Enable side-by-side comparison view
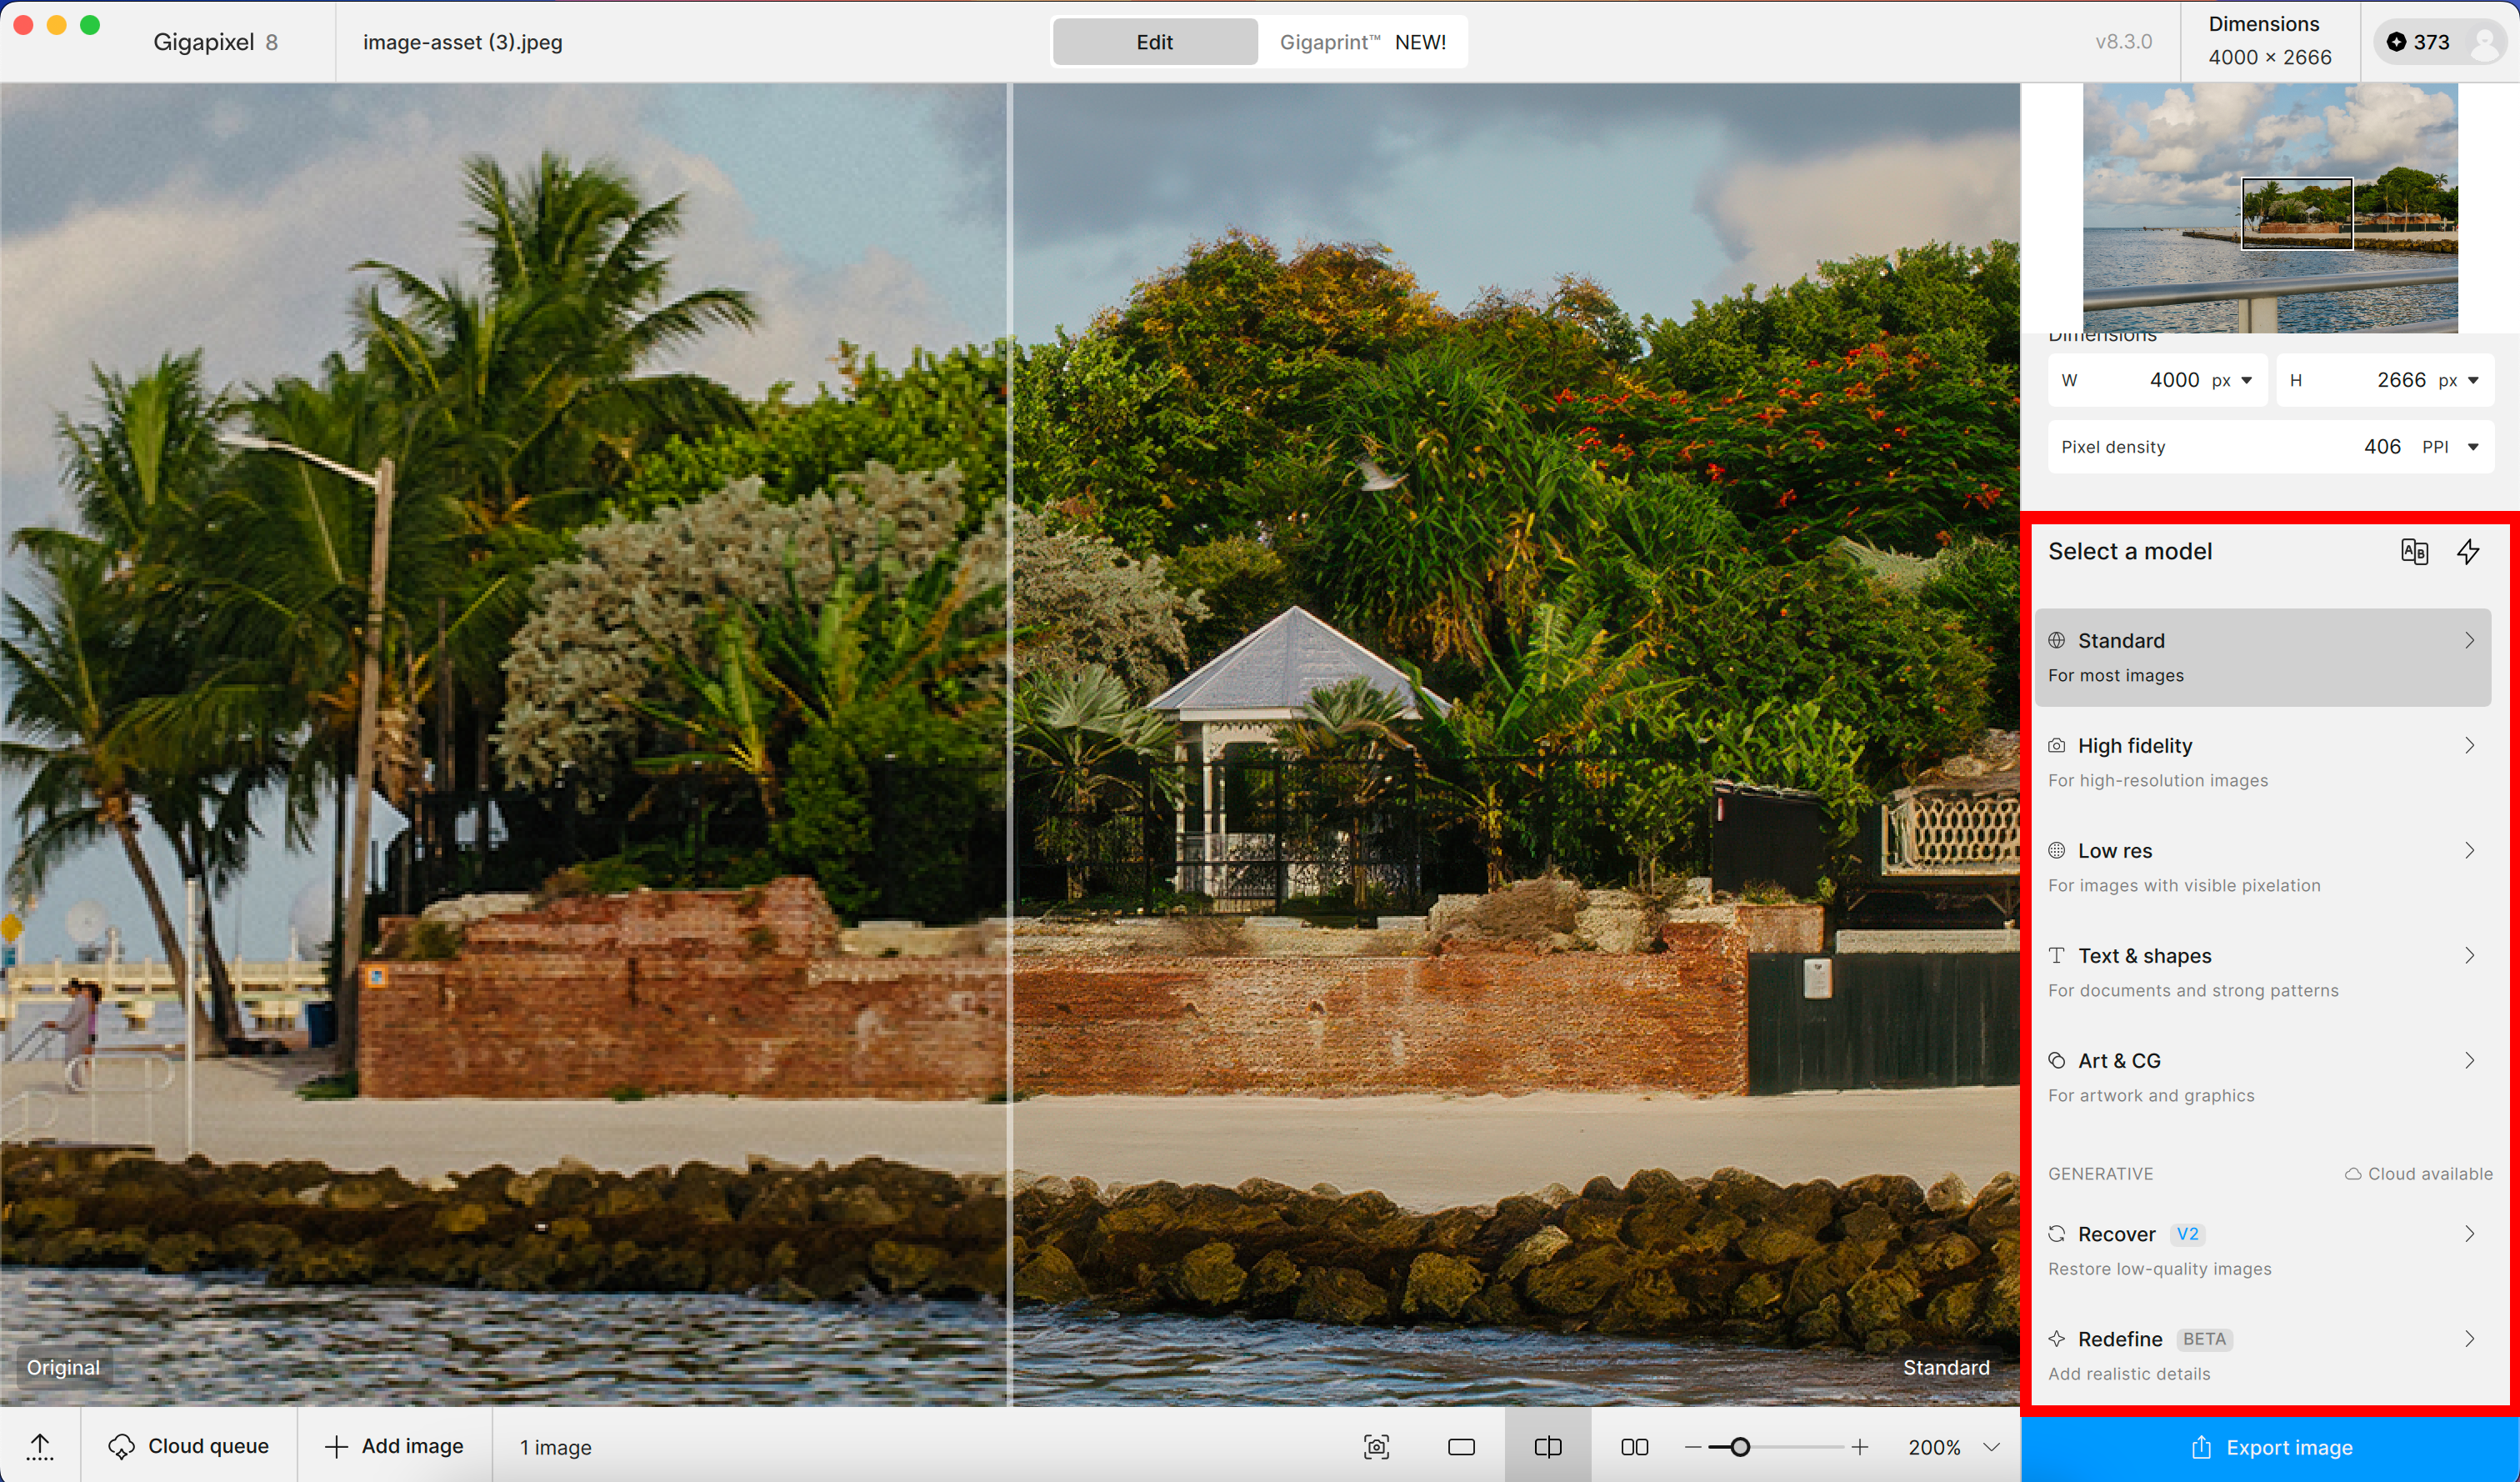Viewport: 2520px width, 1482px height. tap(1634, 1447)
